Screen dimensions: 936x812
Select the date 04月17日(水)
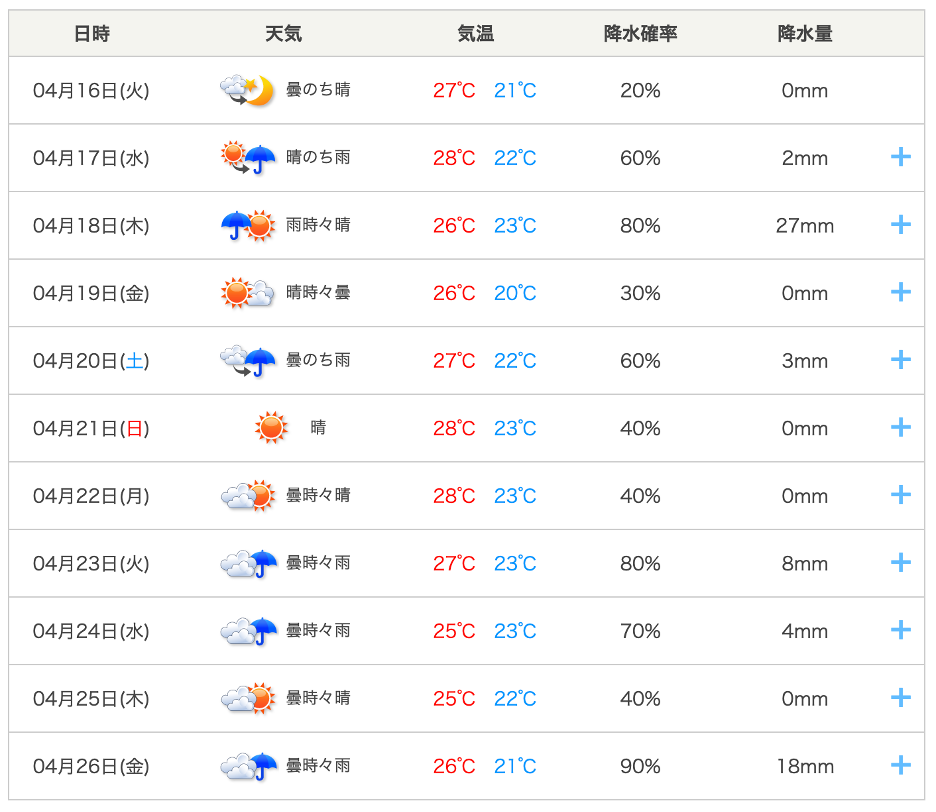coord(91,158)
